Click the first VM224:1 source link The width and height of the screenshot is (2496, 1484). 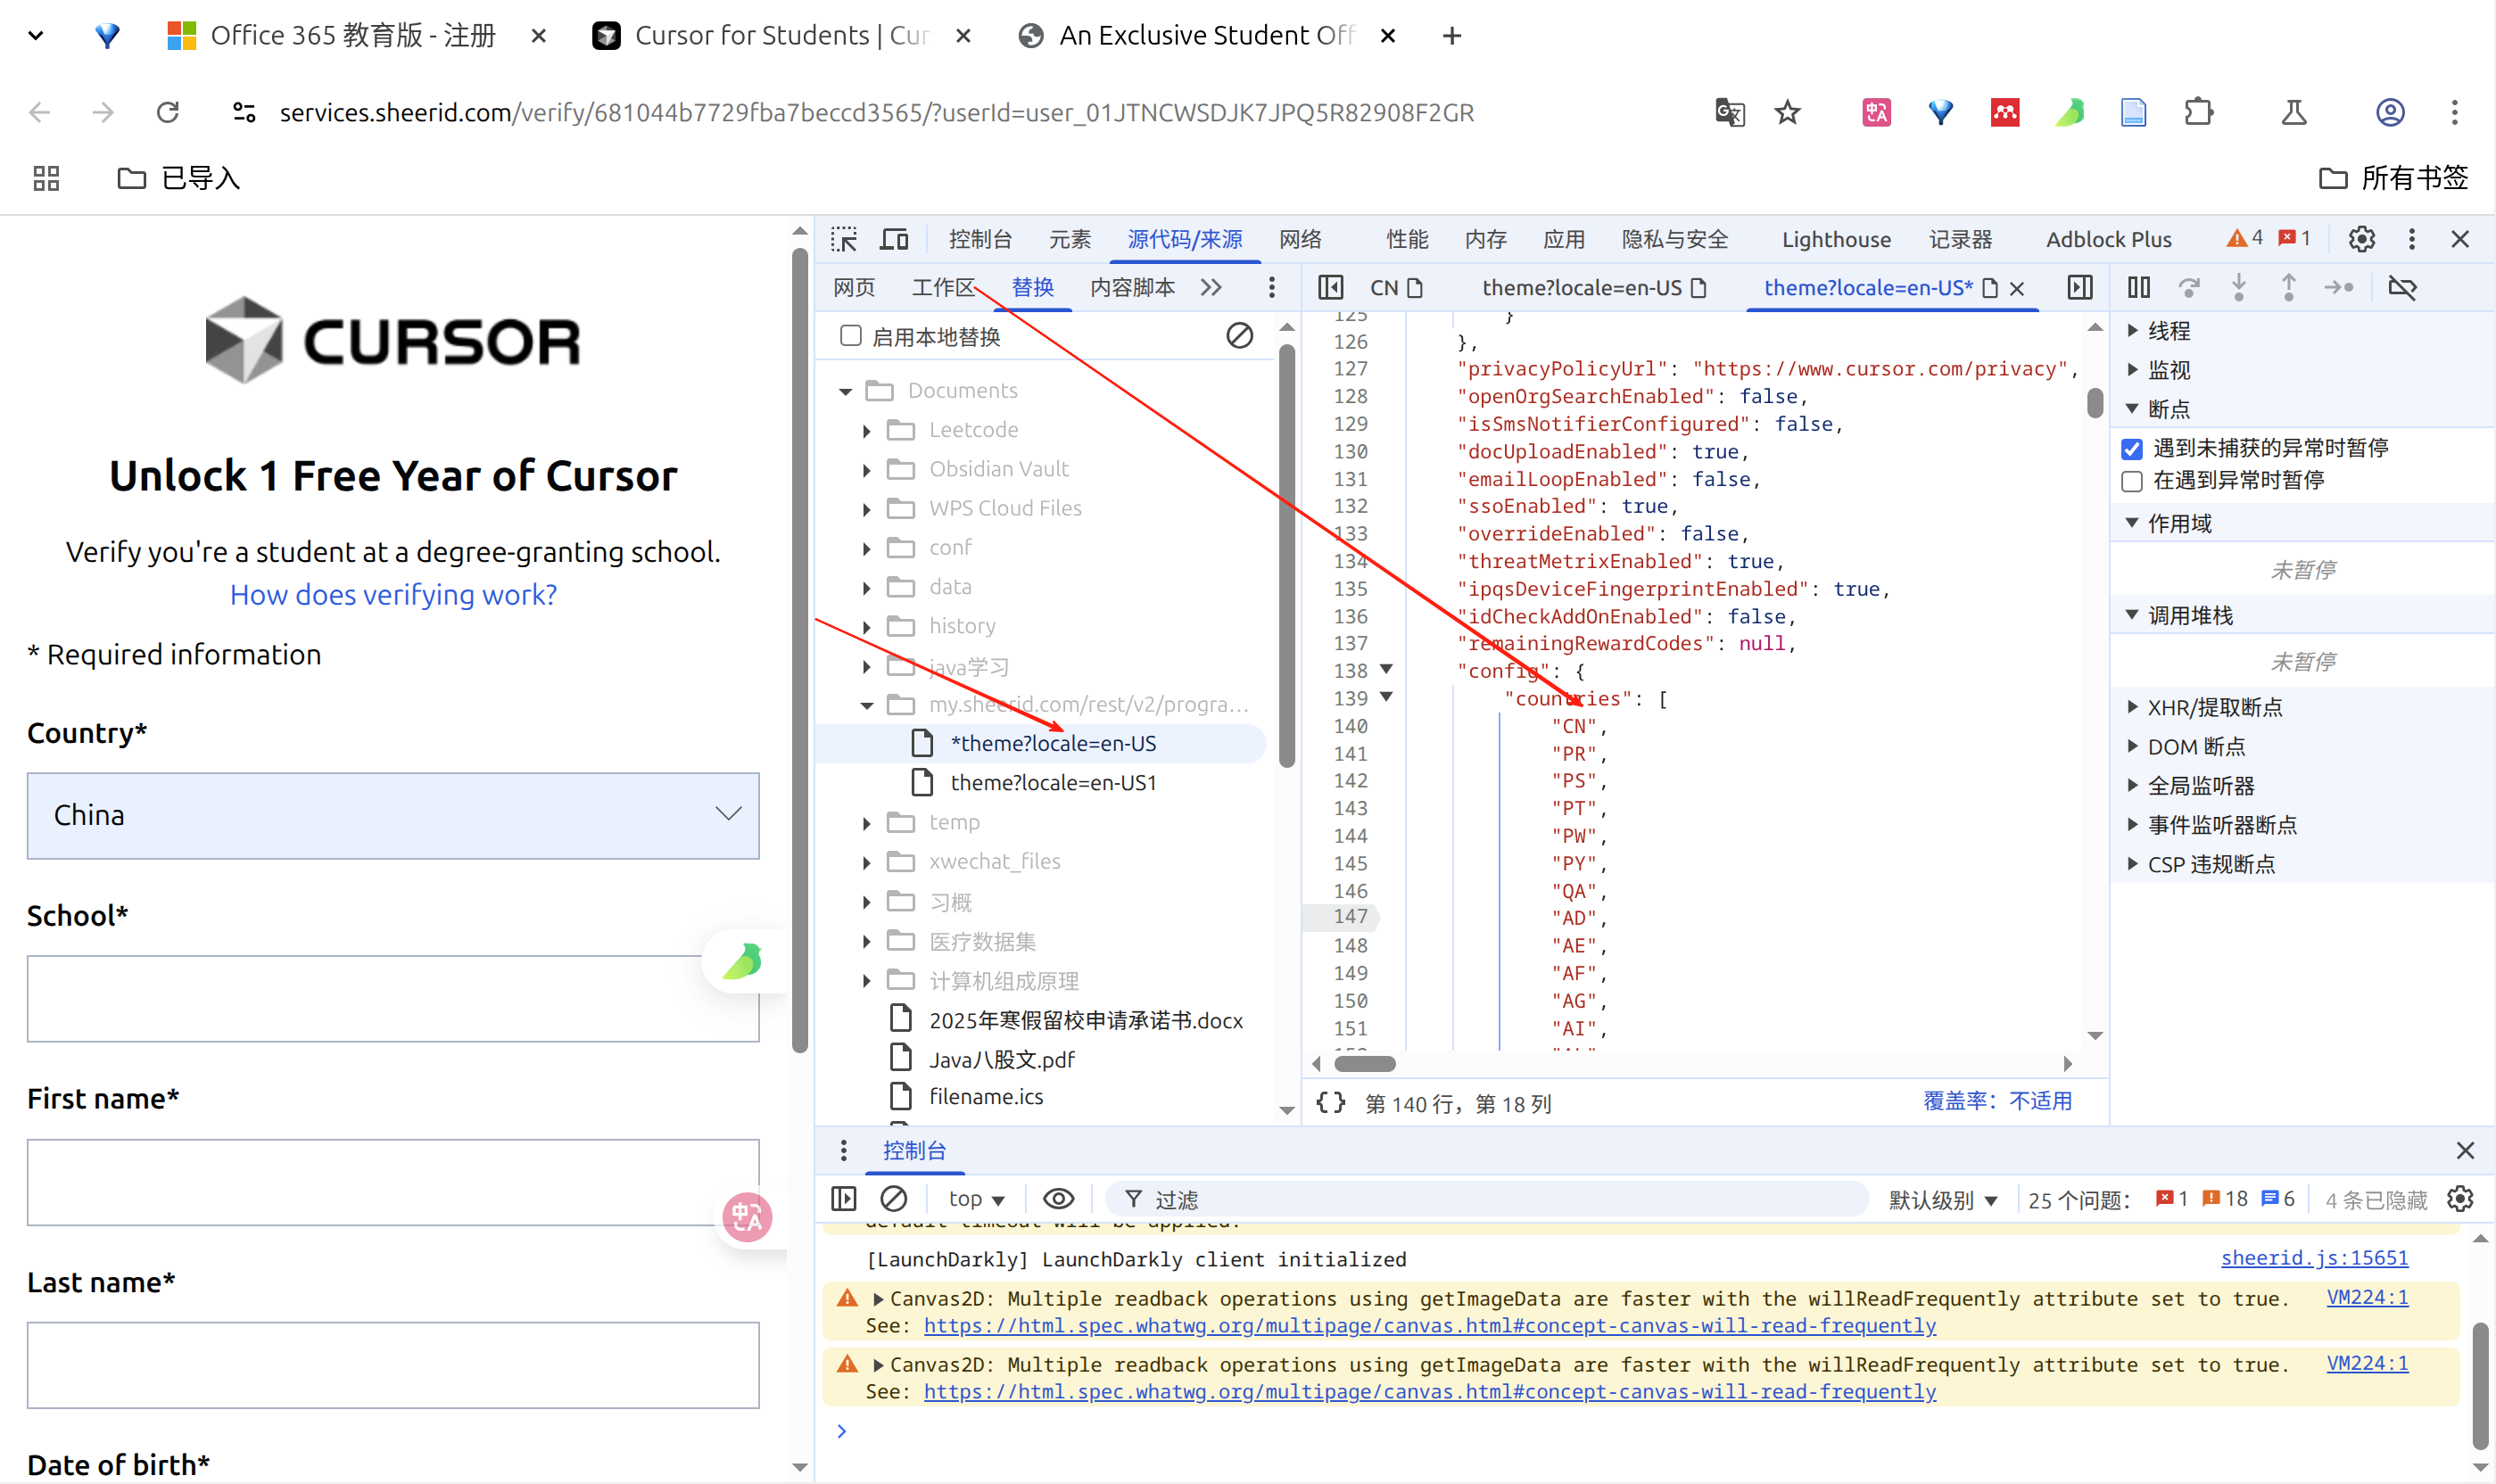click(x=2367, y=1297)
